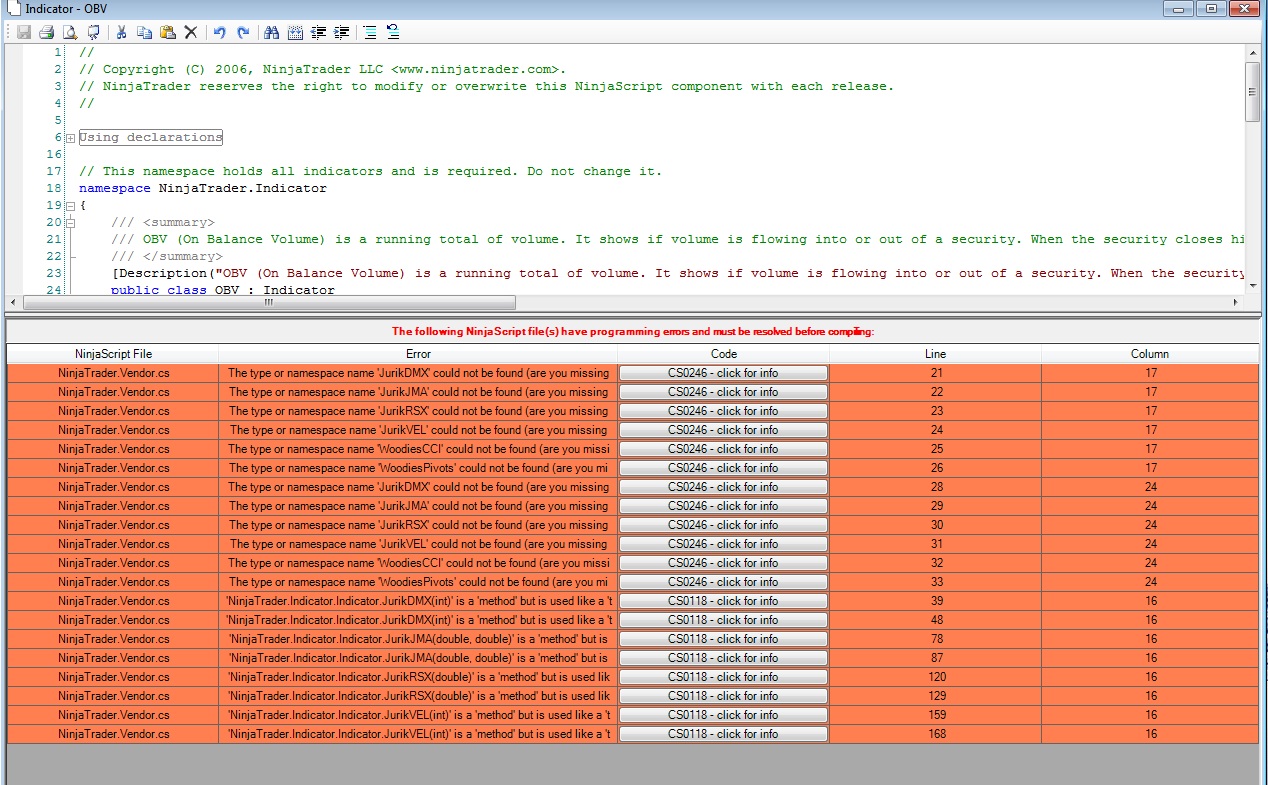Expand the collapsed Using declarations region
The width and height of the screenshot is (1268, 785).
[70, 138]
